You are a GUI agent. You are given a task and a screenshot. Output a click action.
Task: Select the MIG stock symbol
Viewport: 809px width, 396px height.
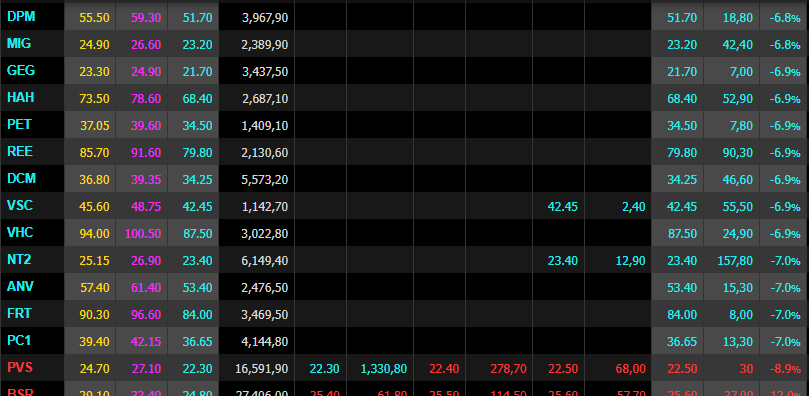[x=19, y=44]
